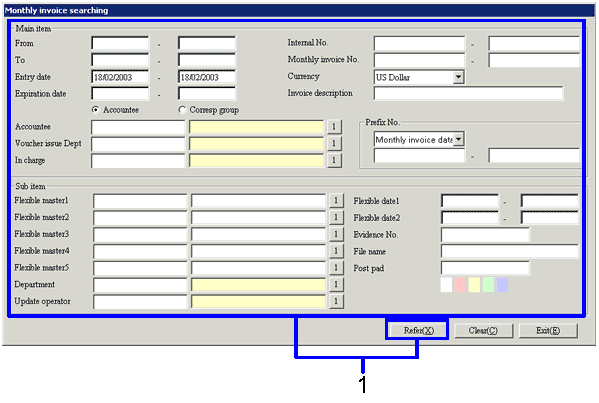Open lookup button for Flexible master1
The image size is (599, 403).
point(336,201)
